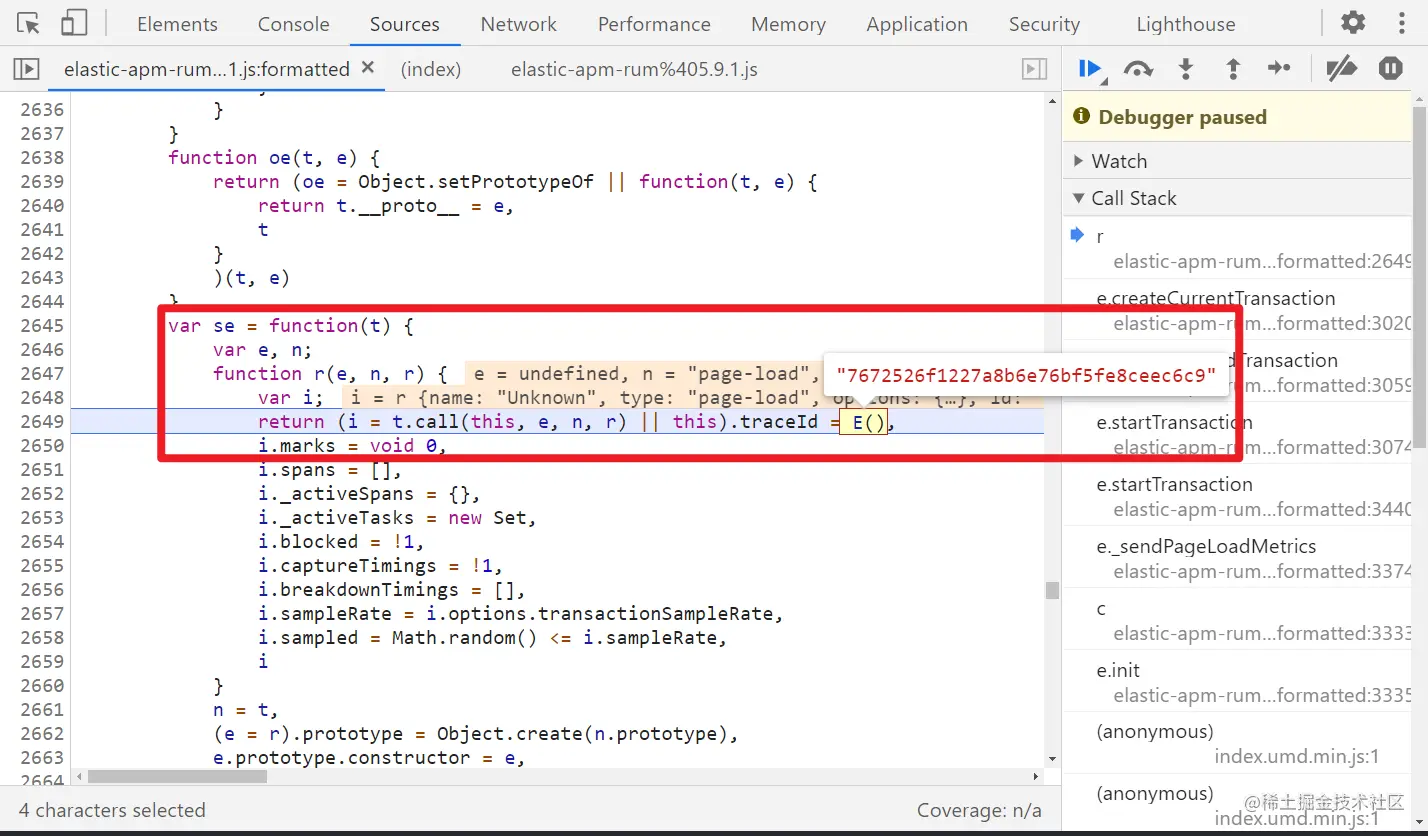Open the DevTools three-dot menu
The height and width of the screenshot is (836, 1428).
tap(1401, 23)
